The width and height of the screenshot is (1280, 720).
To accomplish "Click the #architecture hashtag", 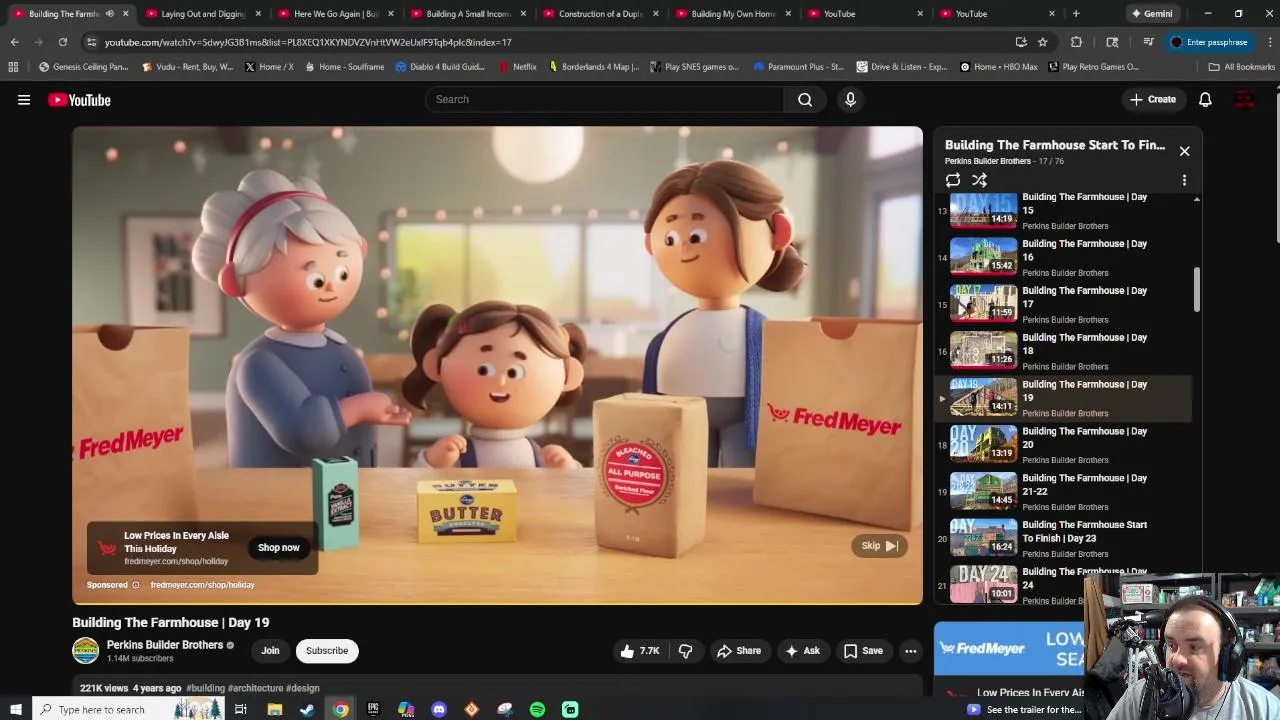I will [x=256, y=688].
